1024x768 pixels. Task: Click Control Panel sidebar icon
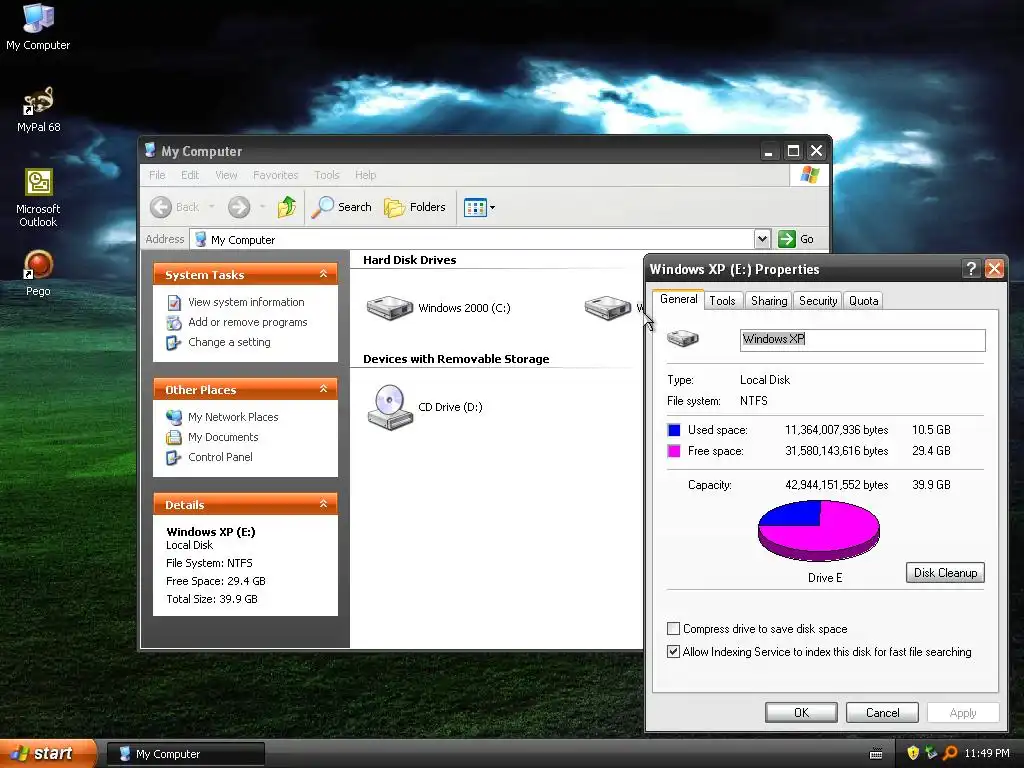coord(174,457)
